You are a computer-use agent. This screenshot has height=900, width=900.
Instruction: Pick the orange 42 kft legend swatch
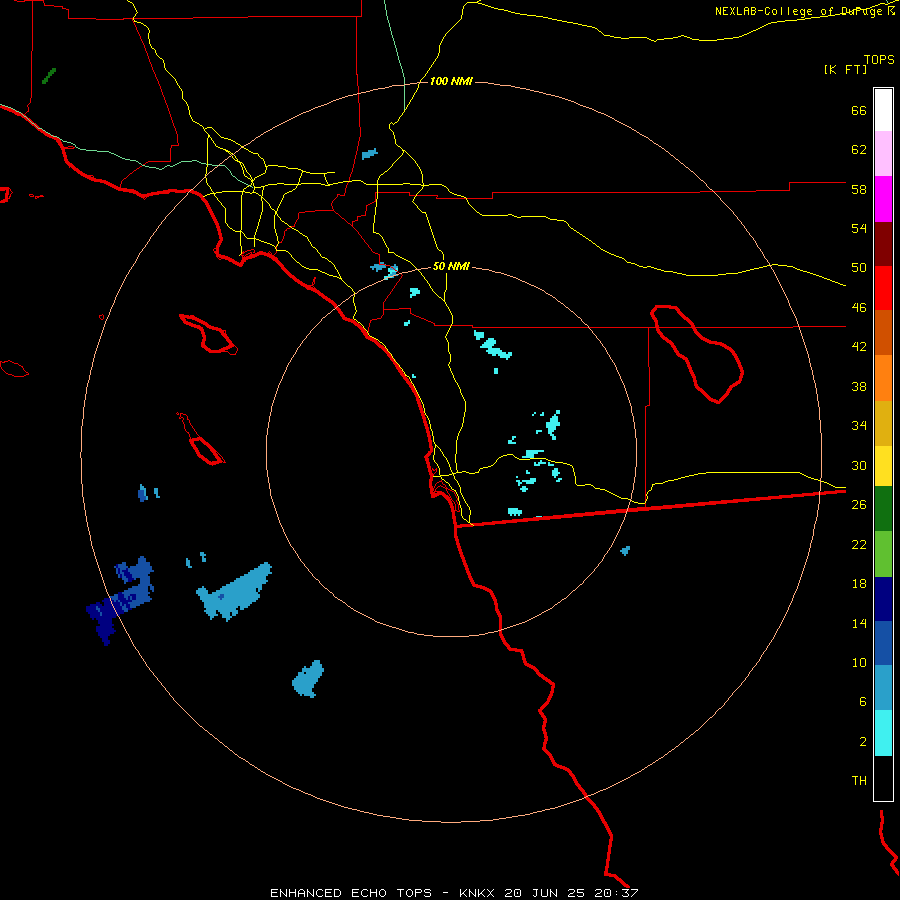point(883,378)
